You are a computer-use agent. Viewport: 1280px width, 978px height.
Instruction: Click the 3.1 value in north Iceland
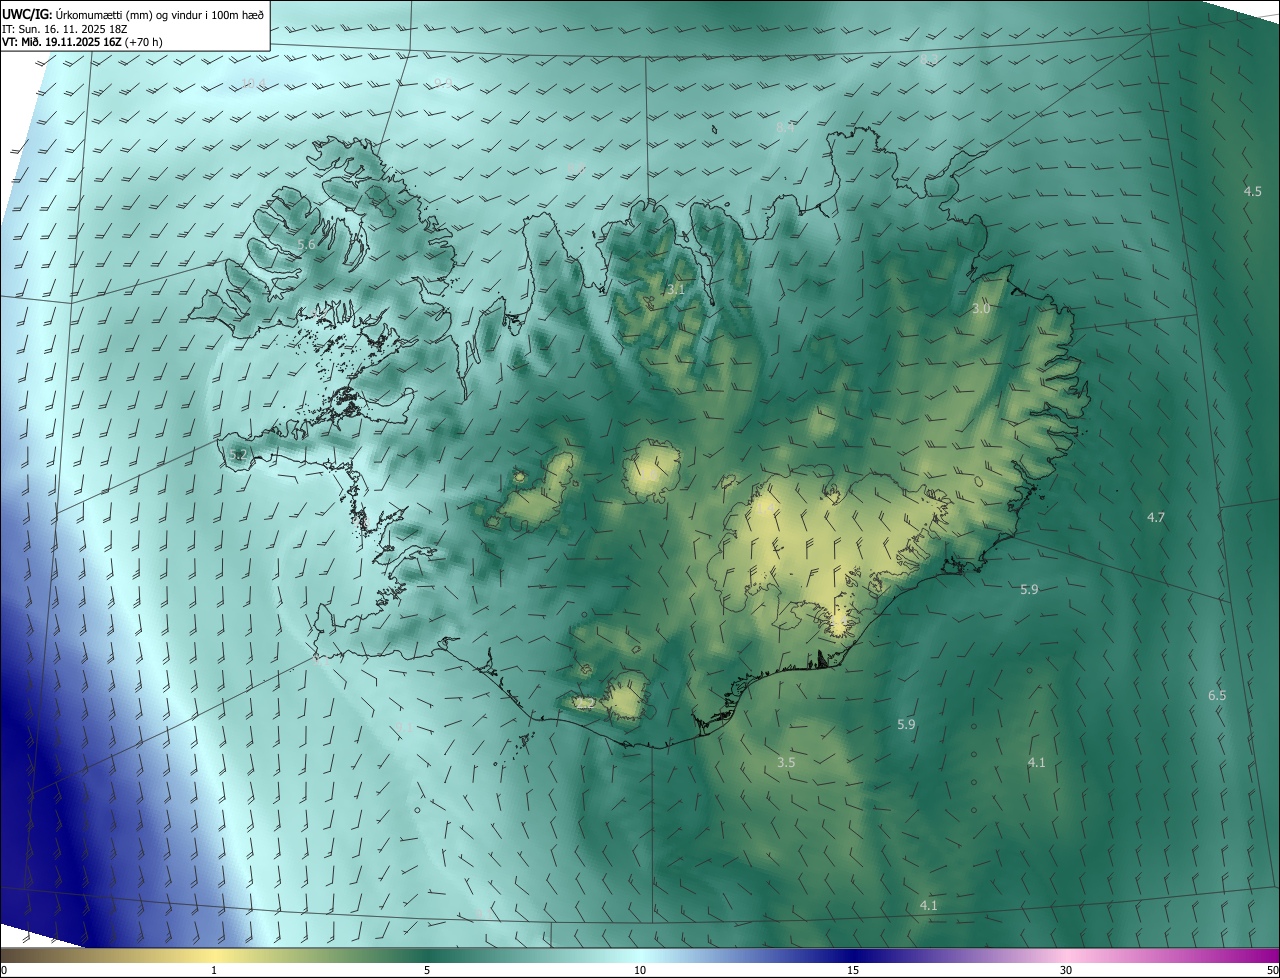pyautogui.click(x=677, y=290)
